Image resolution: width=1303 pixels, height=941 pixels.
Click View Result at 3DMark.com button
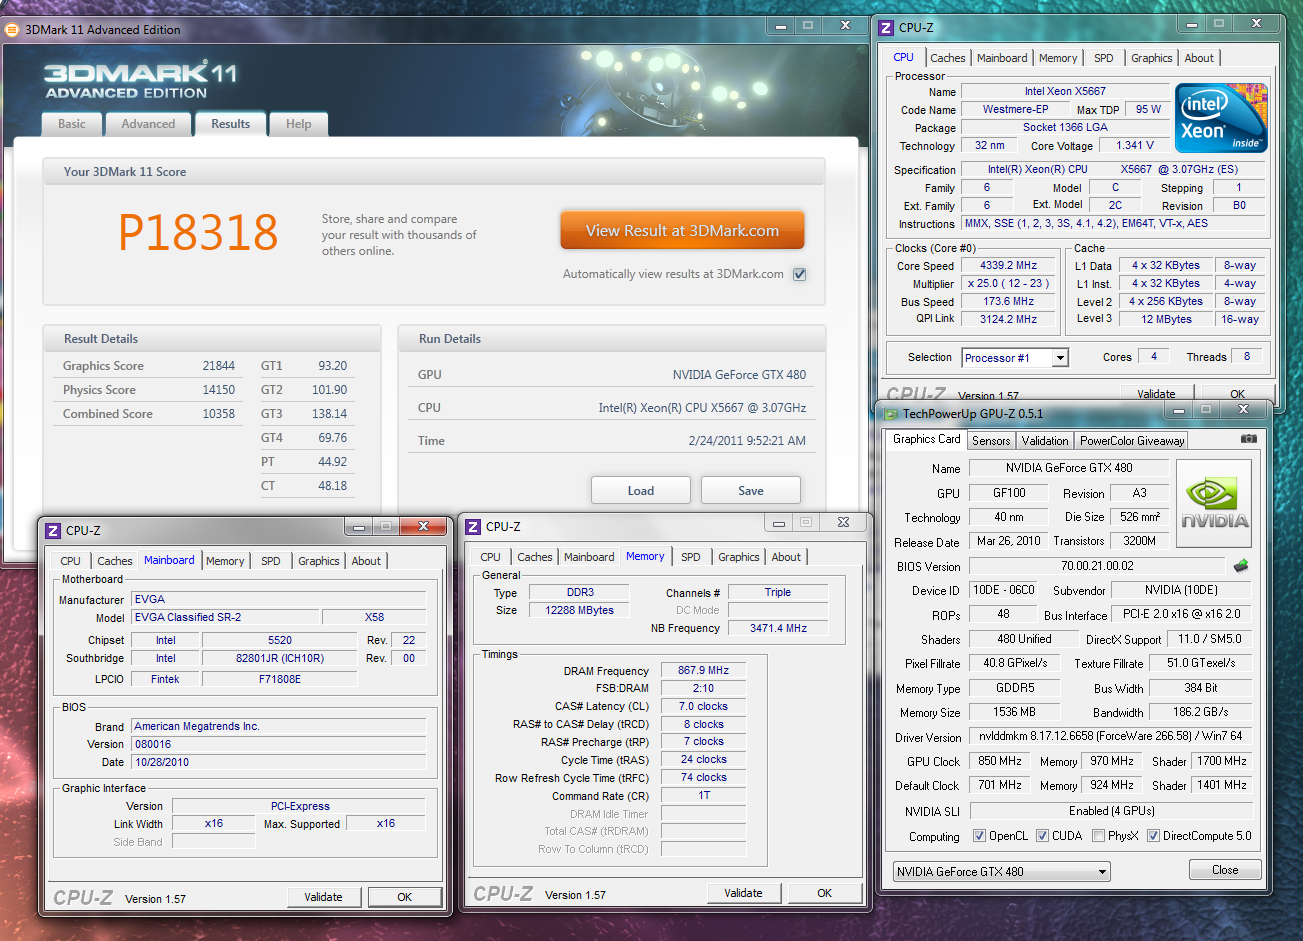click(x=682, y=231)
